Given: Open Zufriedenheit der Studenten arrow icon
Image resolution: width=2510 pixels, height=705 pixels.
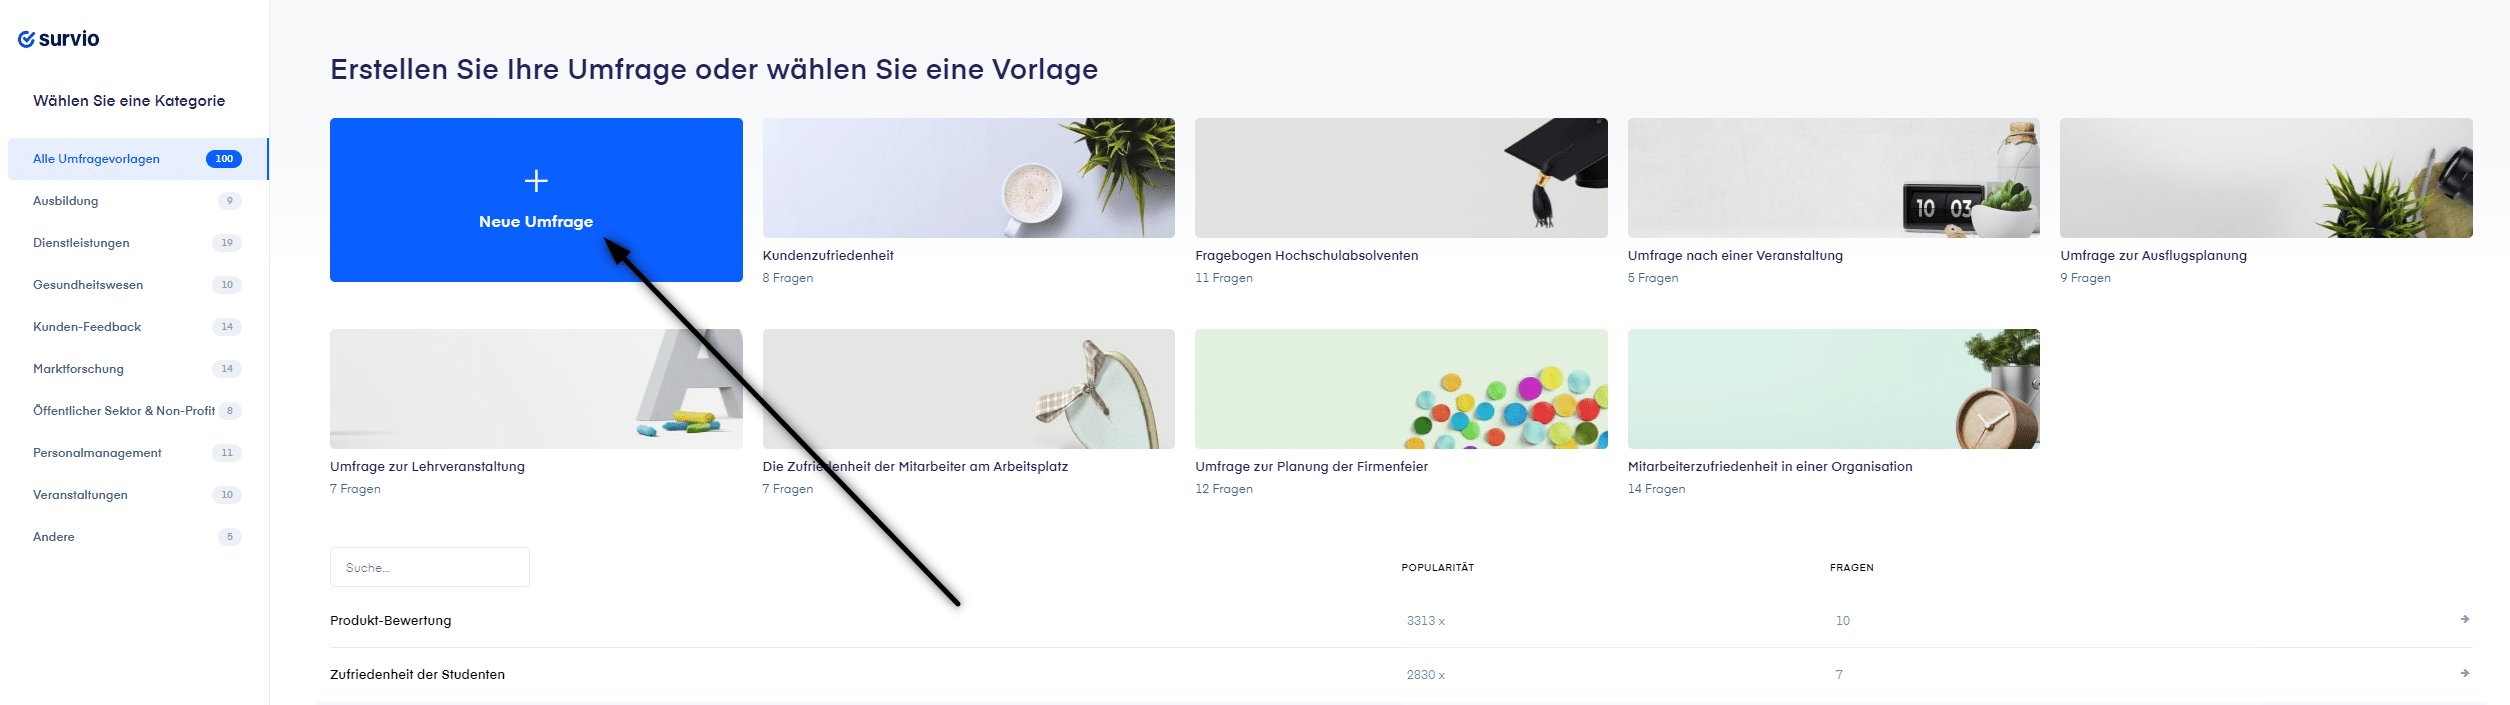Looking at the screenshot, I should point(2465,674).
